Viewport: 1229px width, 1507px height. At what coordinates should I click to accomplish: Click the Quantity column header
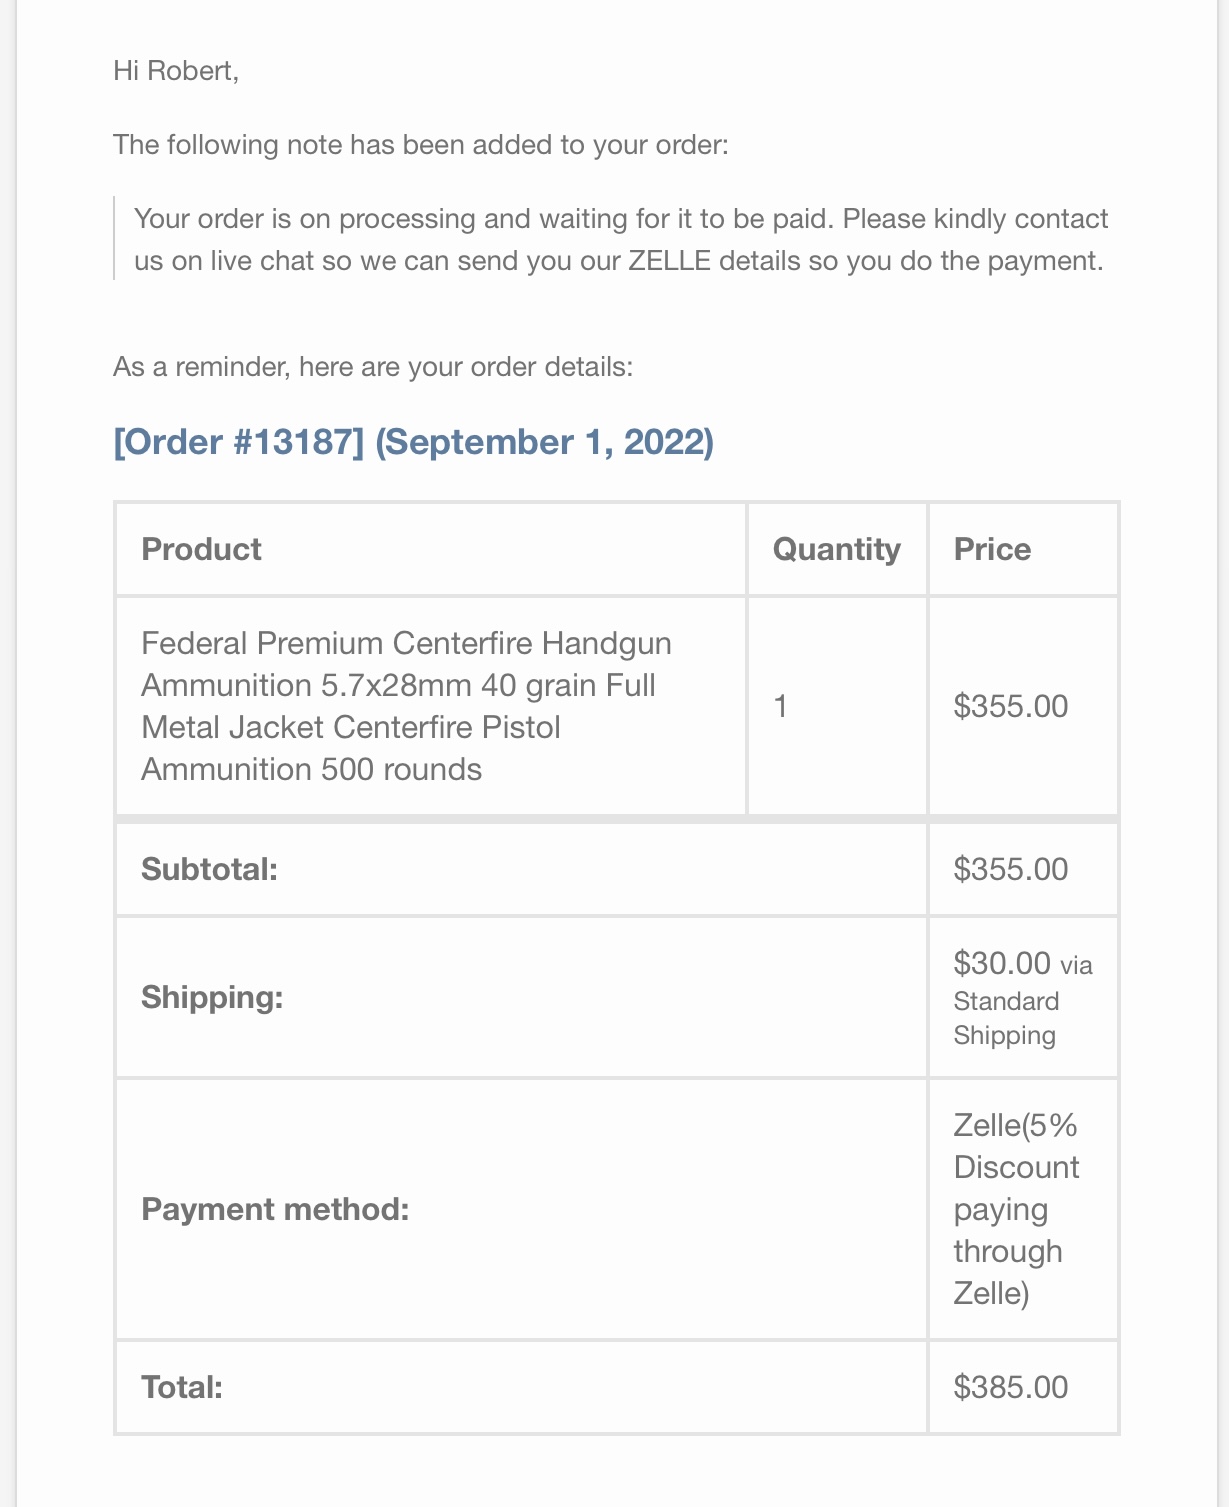point(836,549)
